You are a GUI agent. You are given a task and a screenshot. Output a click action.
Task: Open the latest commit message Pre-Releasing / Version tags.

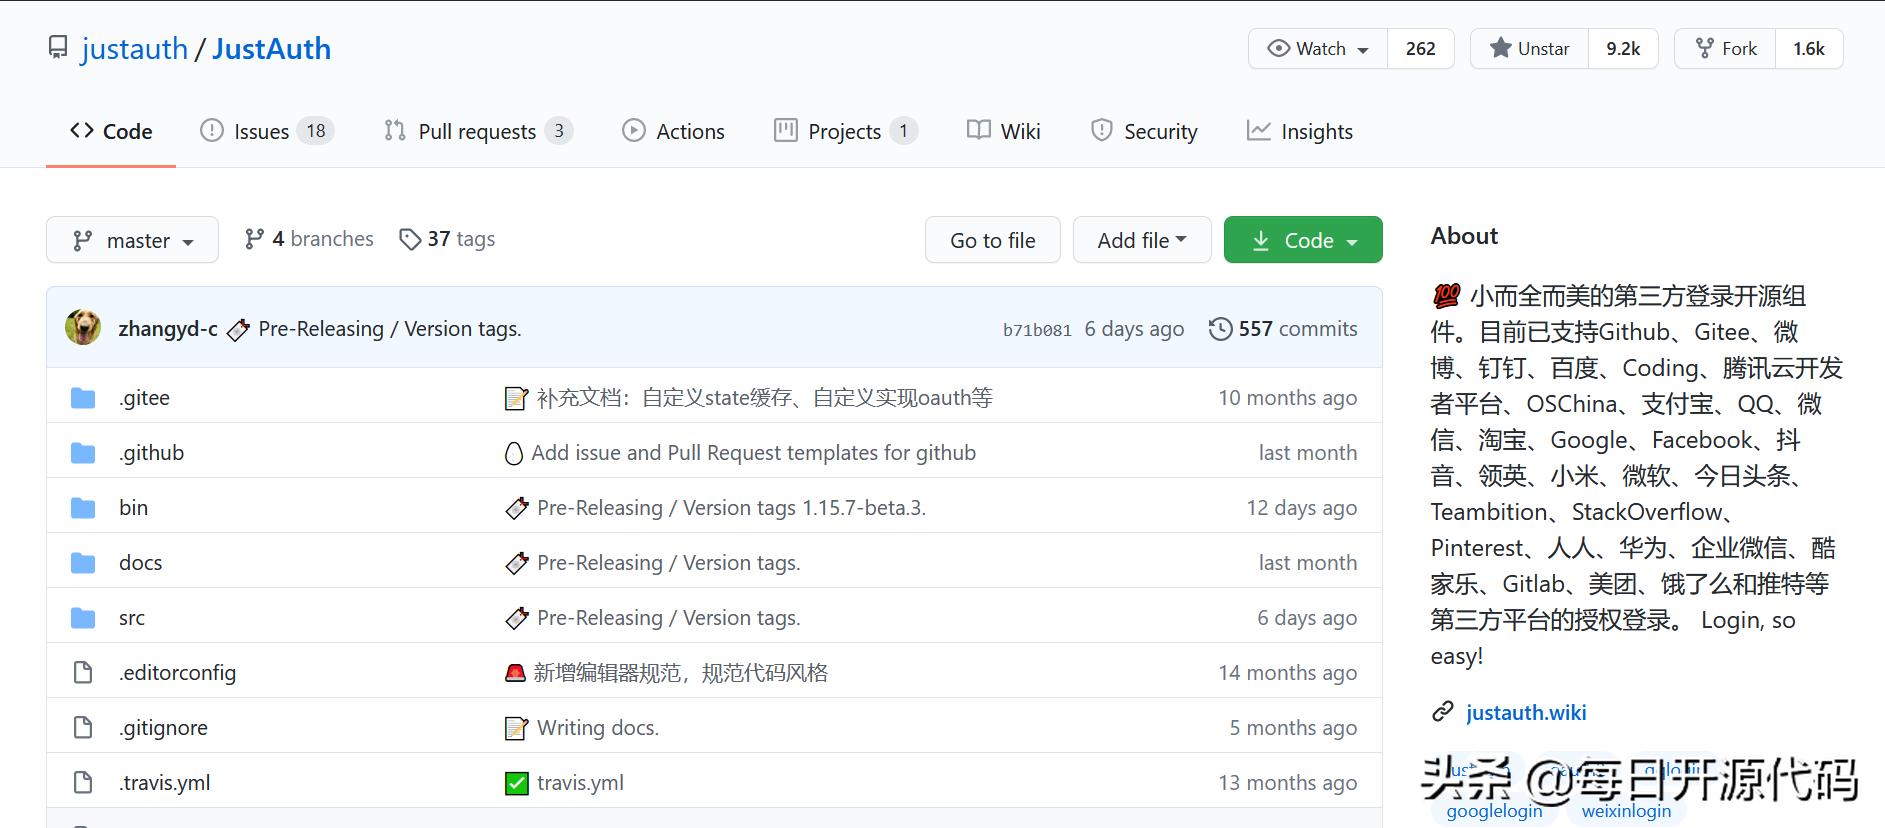tap(390, 329)
